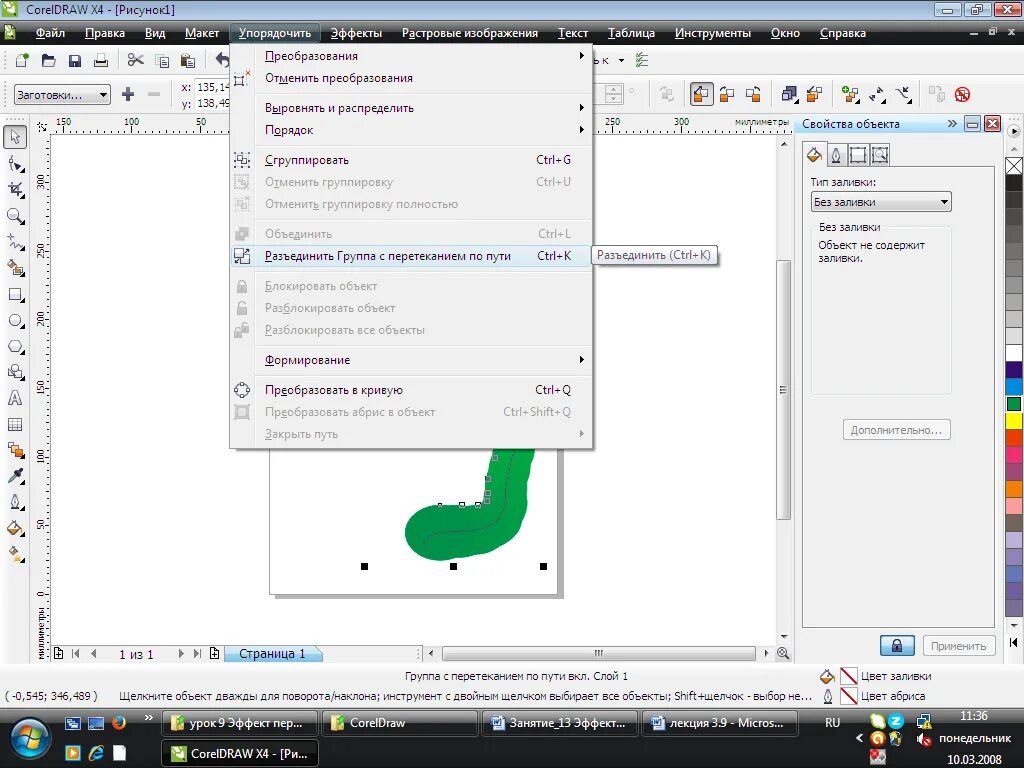This screenshot has height=768, width=1024.
Task: Select the Table tool
Action: [x=15, y=424]
